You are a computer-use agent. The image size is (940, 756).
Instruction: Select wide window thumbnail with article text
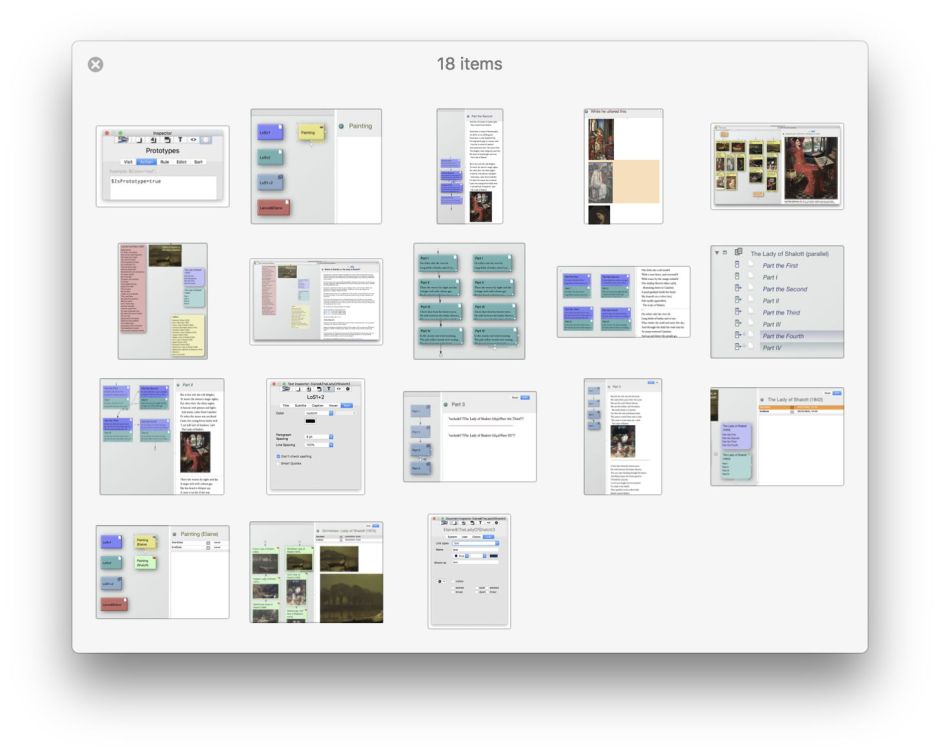pyautogui.click(x=316, y=301)
